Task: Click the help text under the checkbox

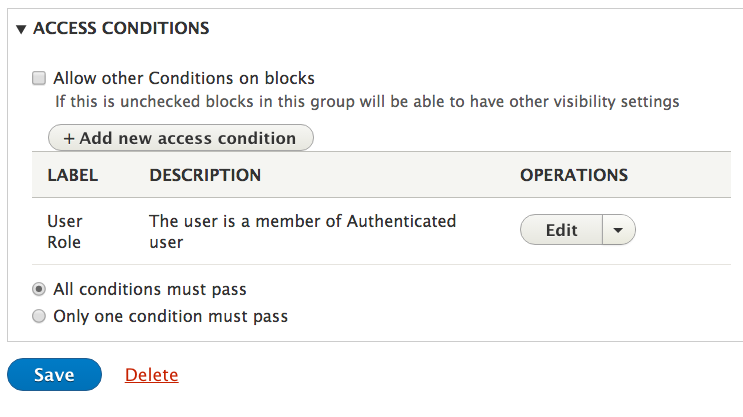Action: pos(366,101)
